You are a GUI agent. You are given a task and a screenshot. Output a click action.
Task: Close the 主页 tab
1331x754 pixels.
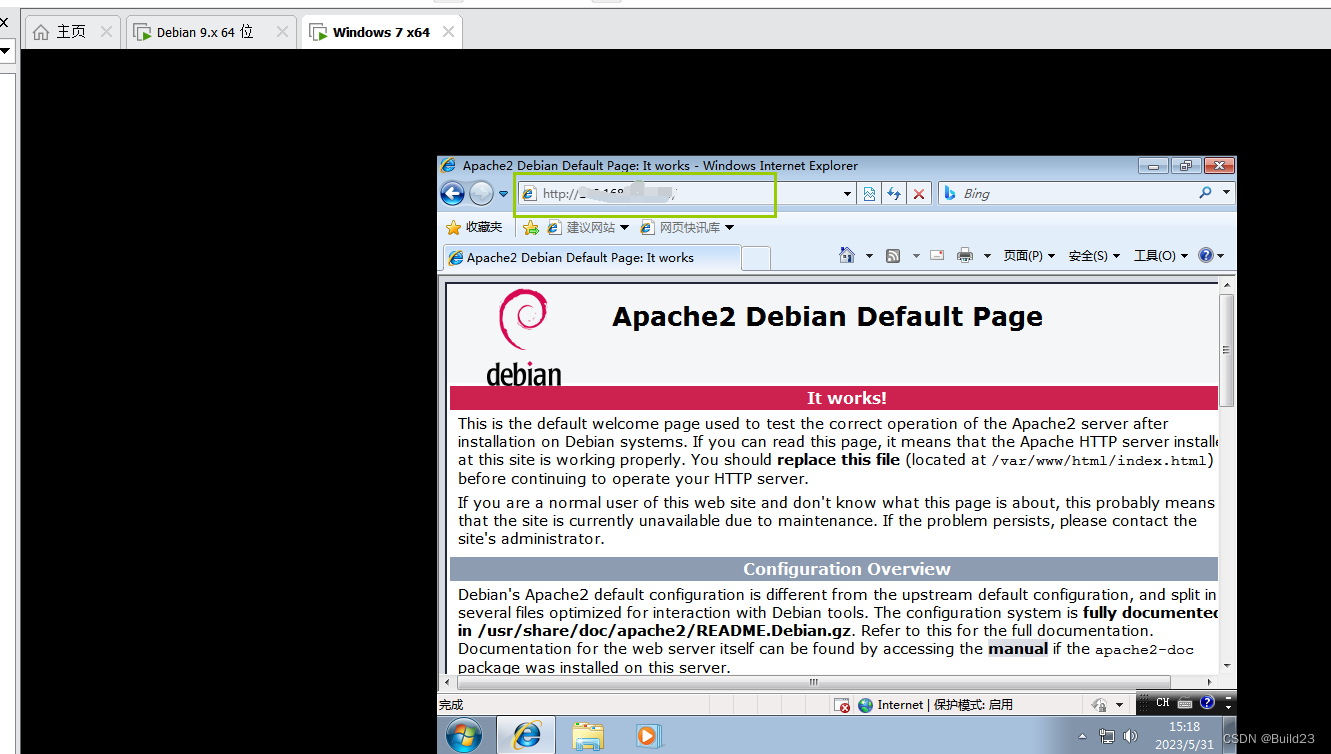click(x=106, y=32)
